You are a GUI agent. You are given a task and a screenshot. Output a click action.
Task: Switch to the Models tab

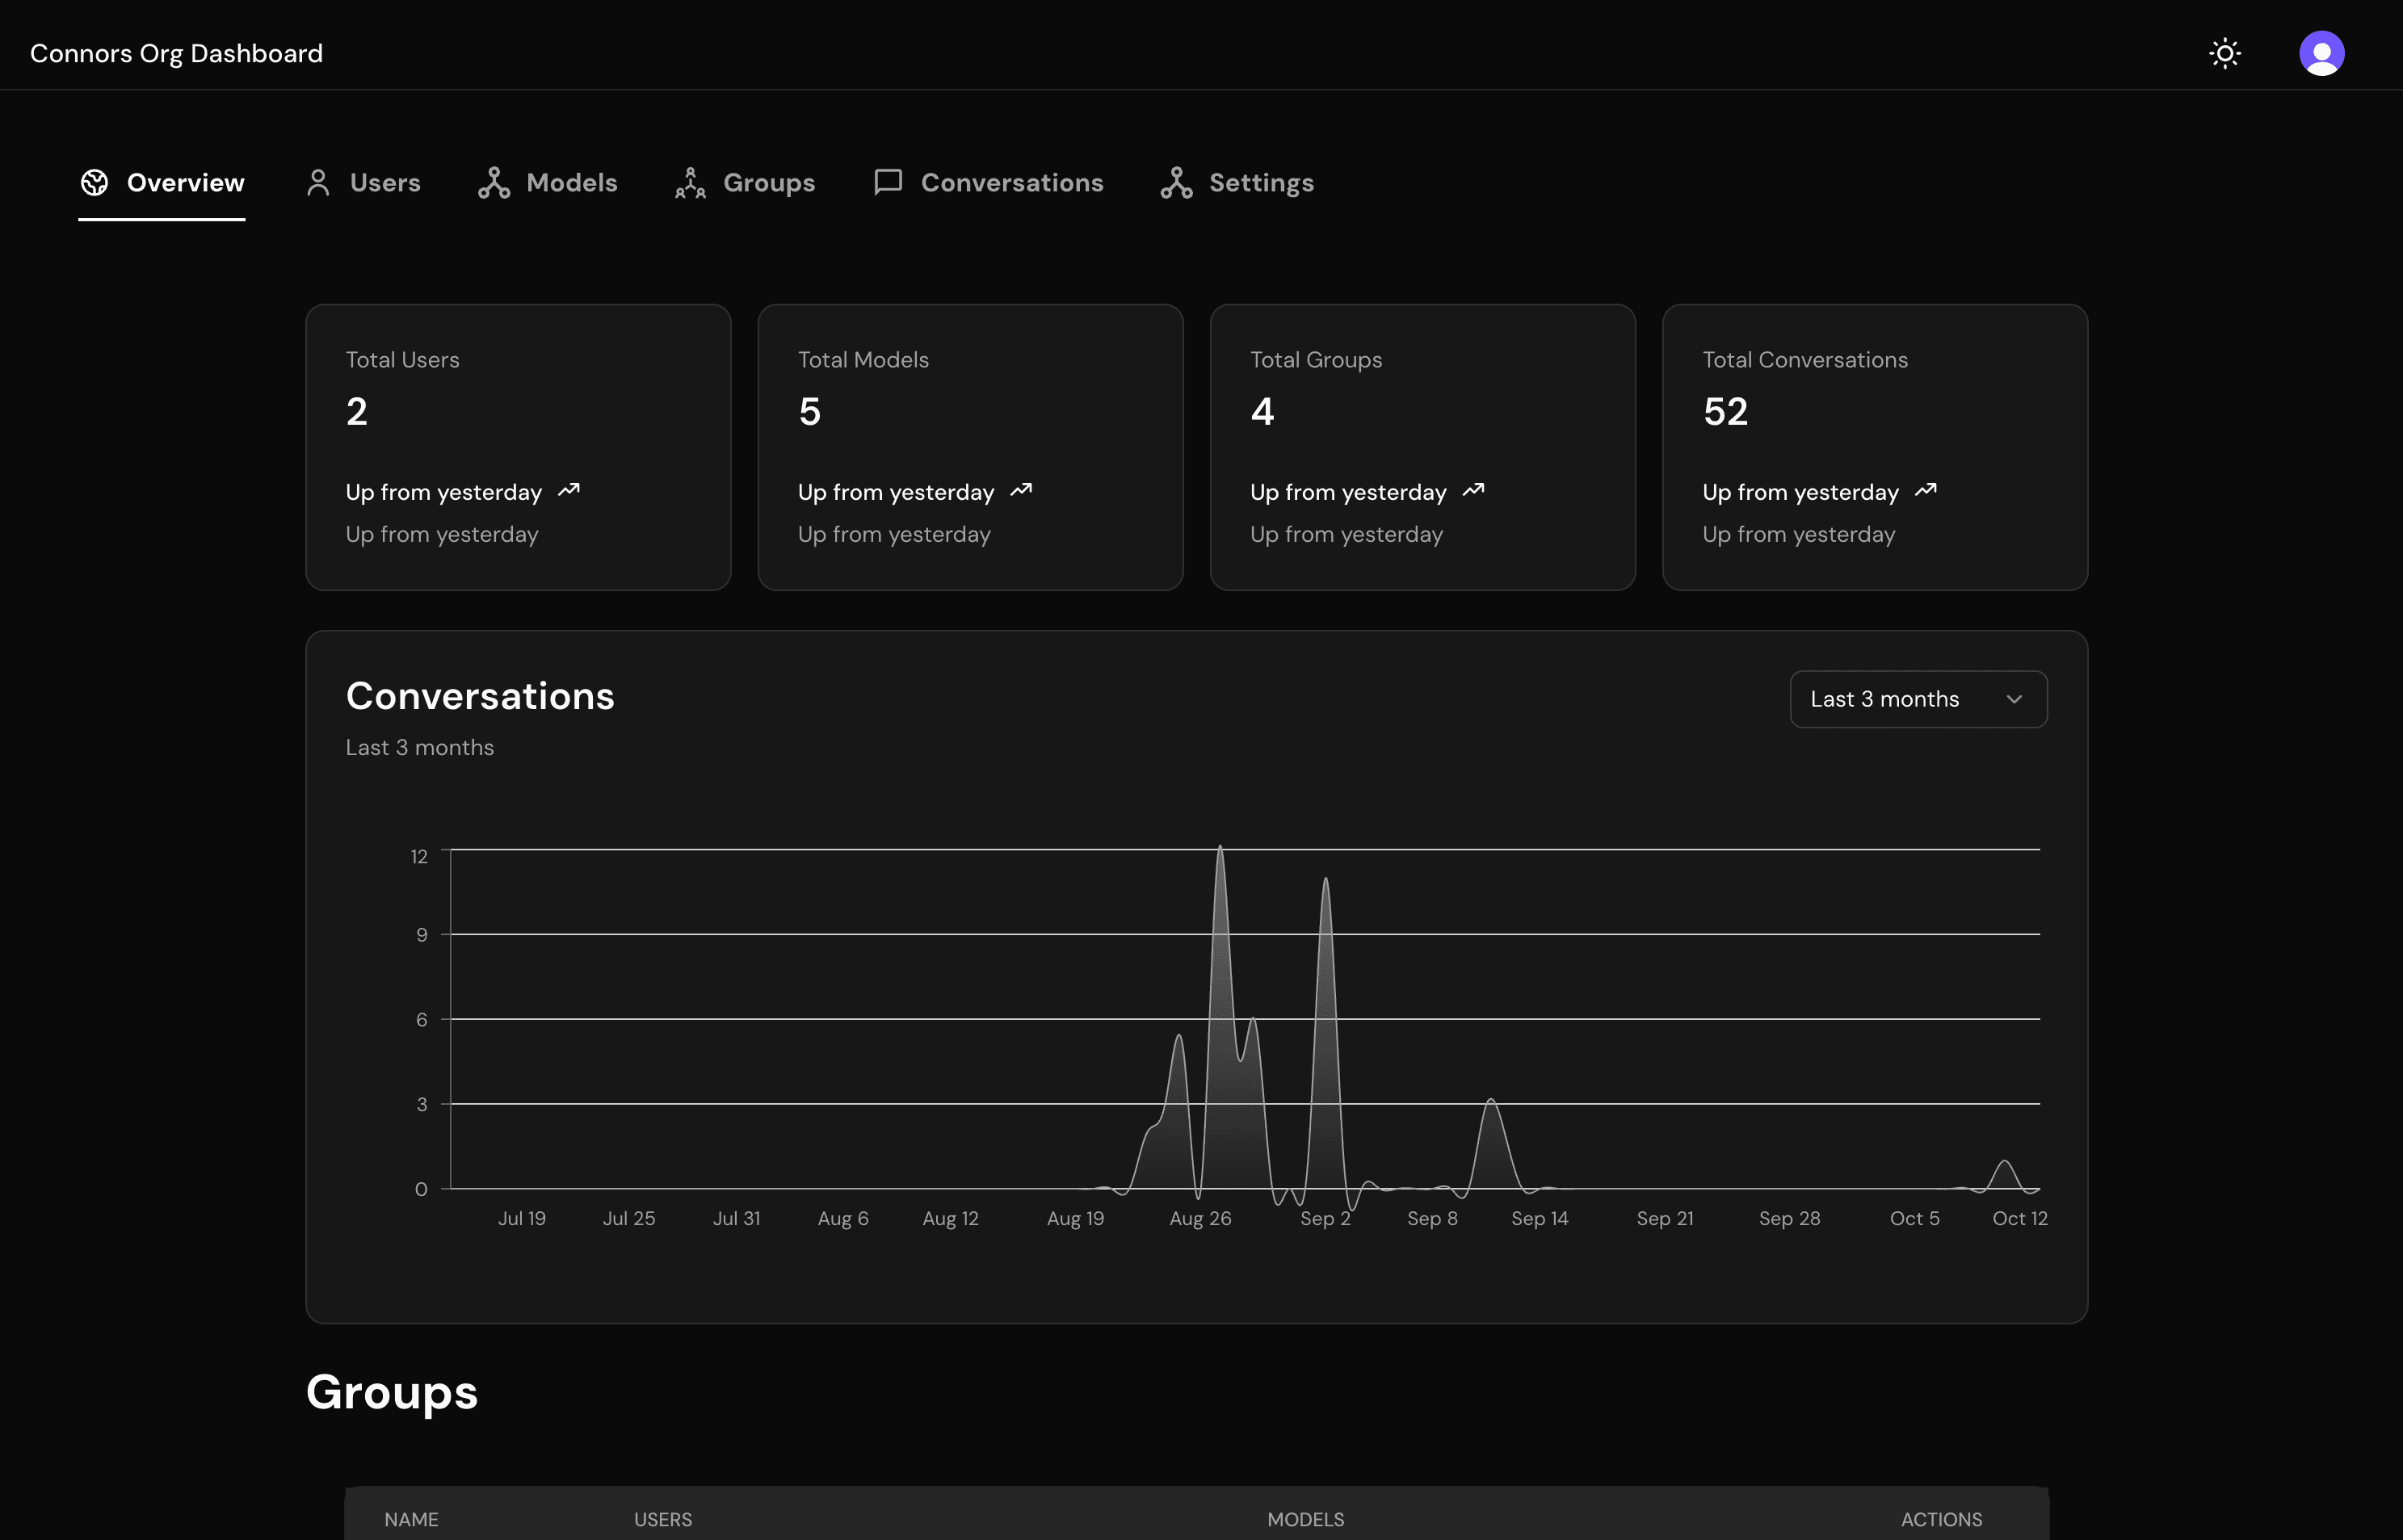571,182
